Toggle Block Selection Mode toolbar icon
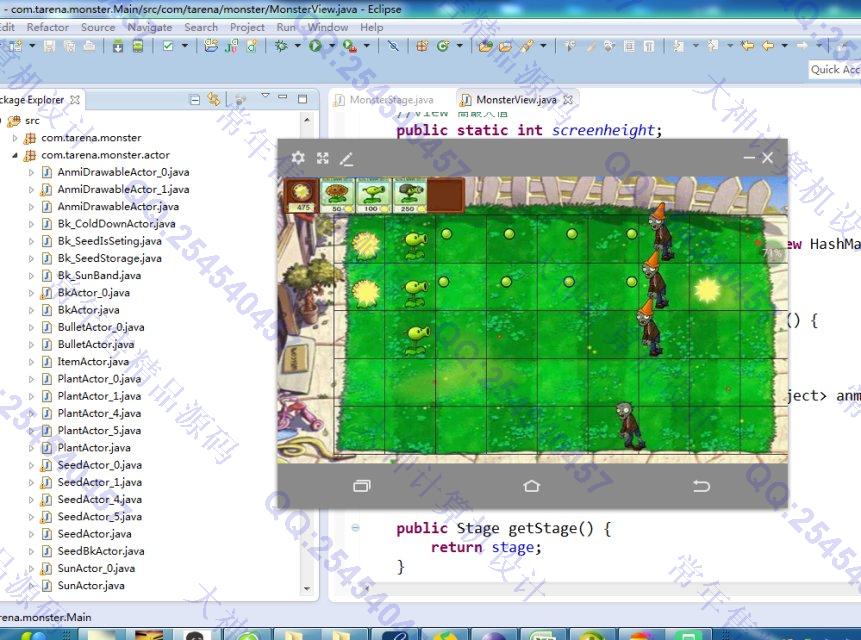Image resolution: width=861 pixels, height=640 pixels. (x=629, y=46)
